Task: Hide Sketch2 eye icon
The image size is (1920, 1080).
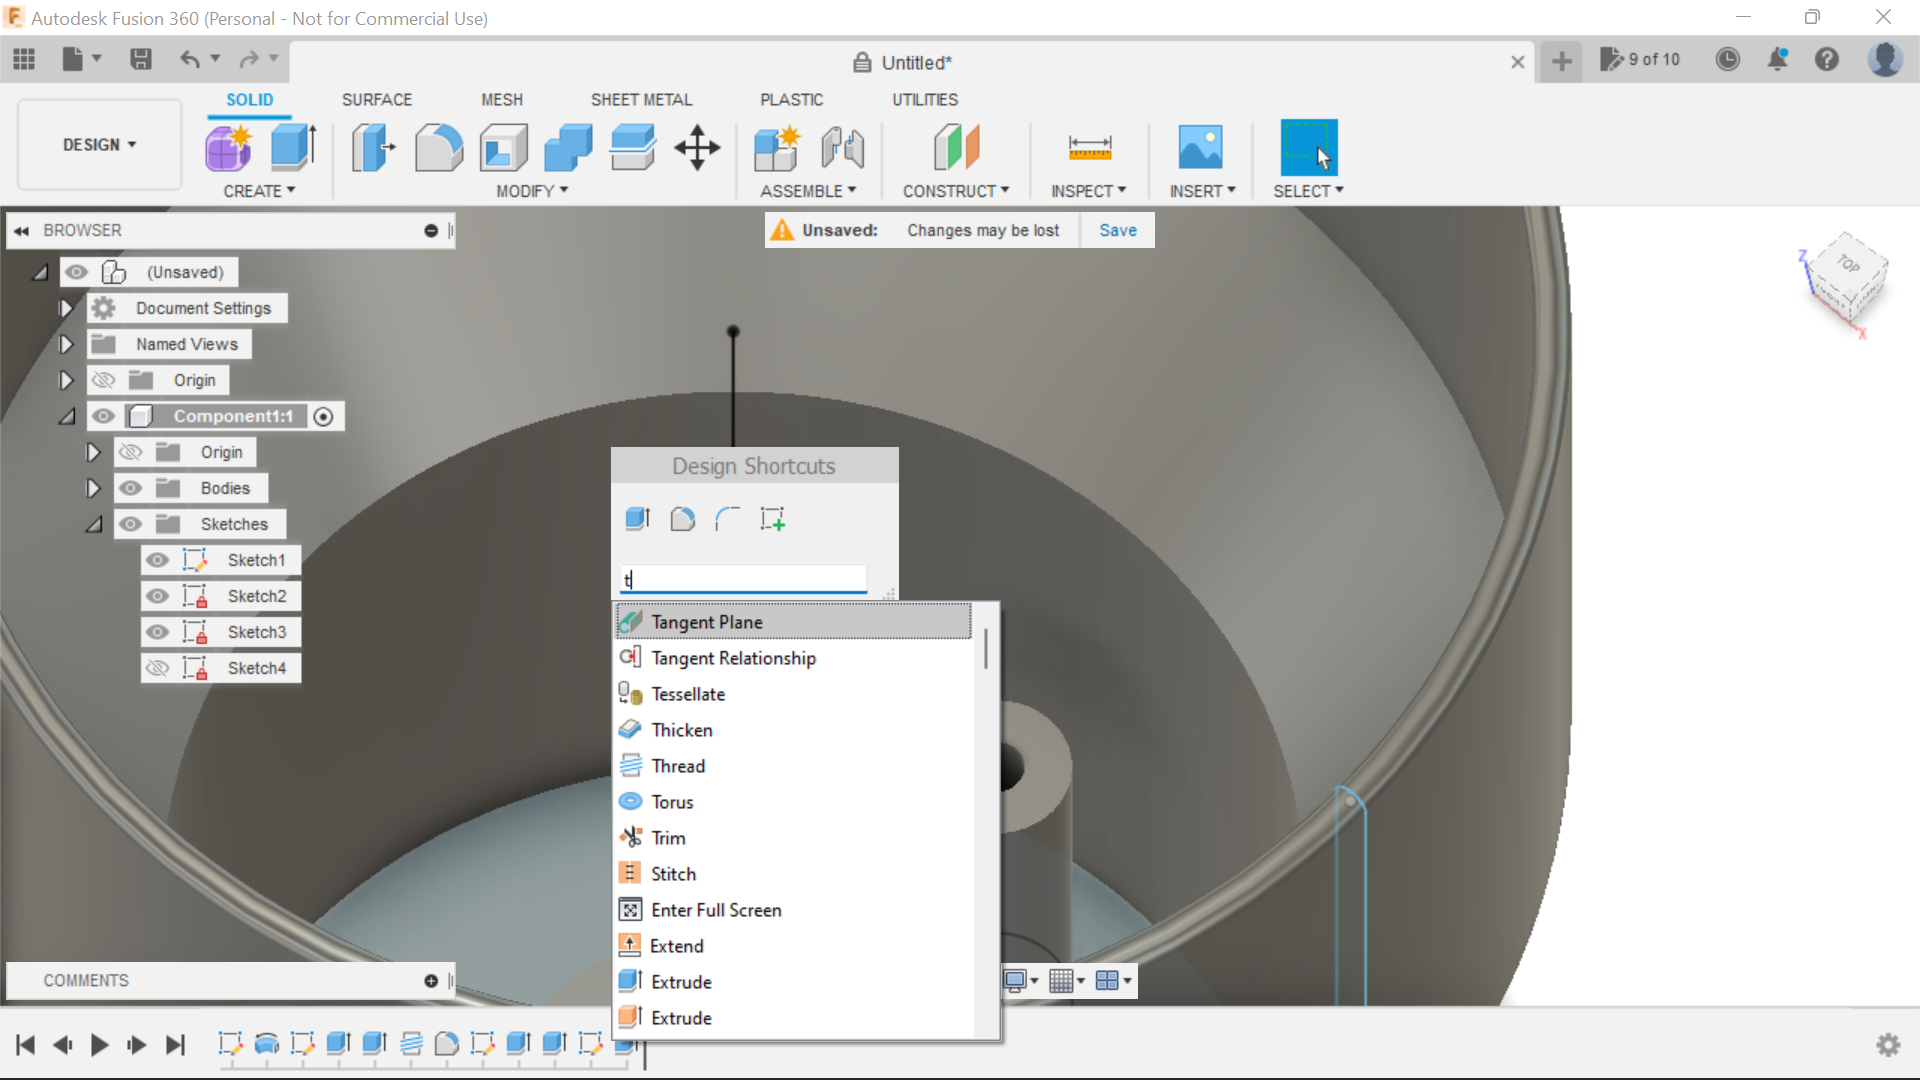Action: coord(158,596)
